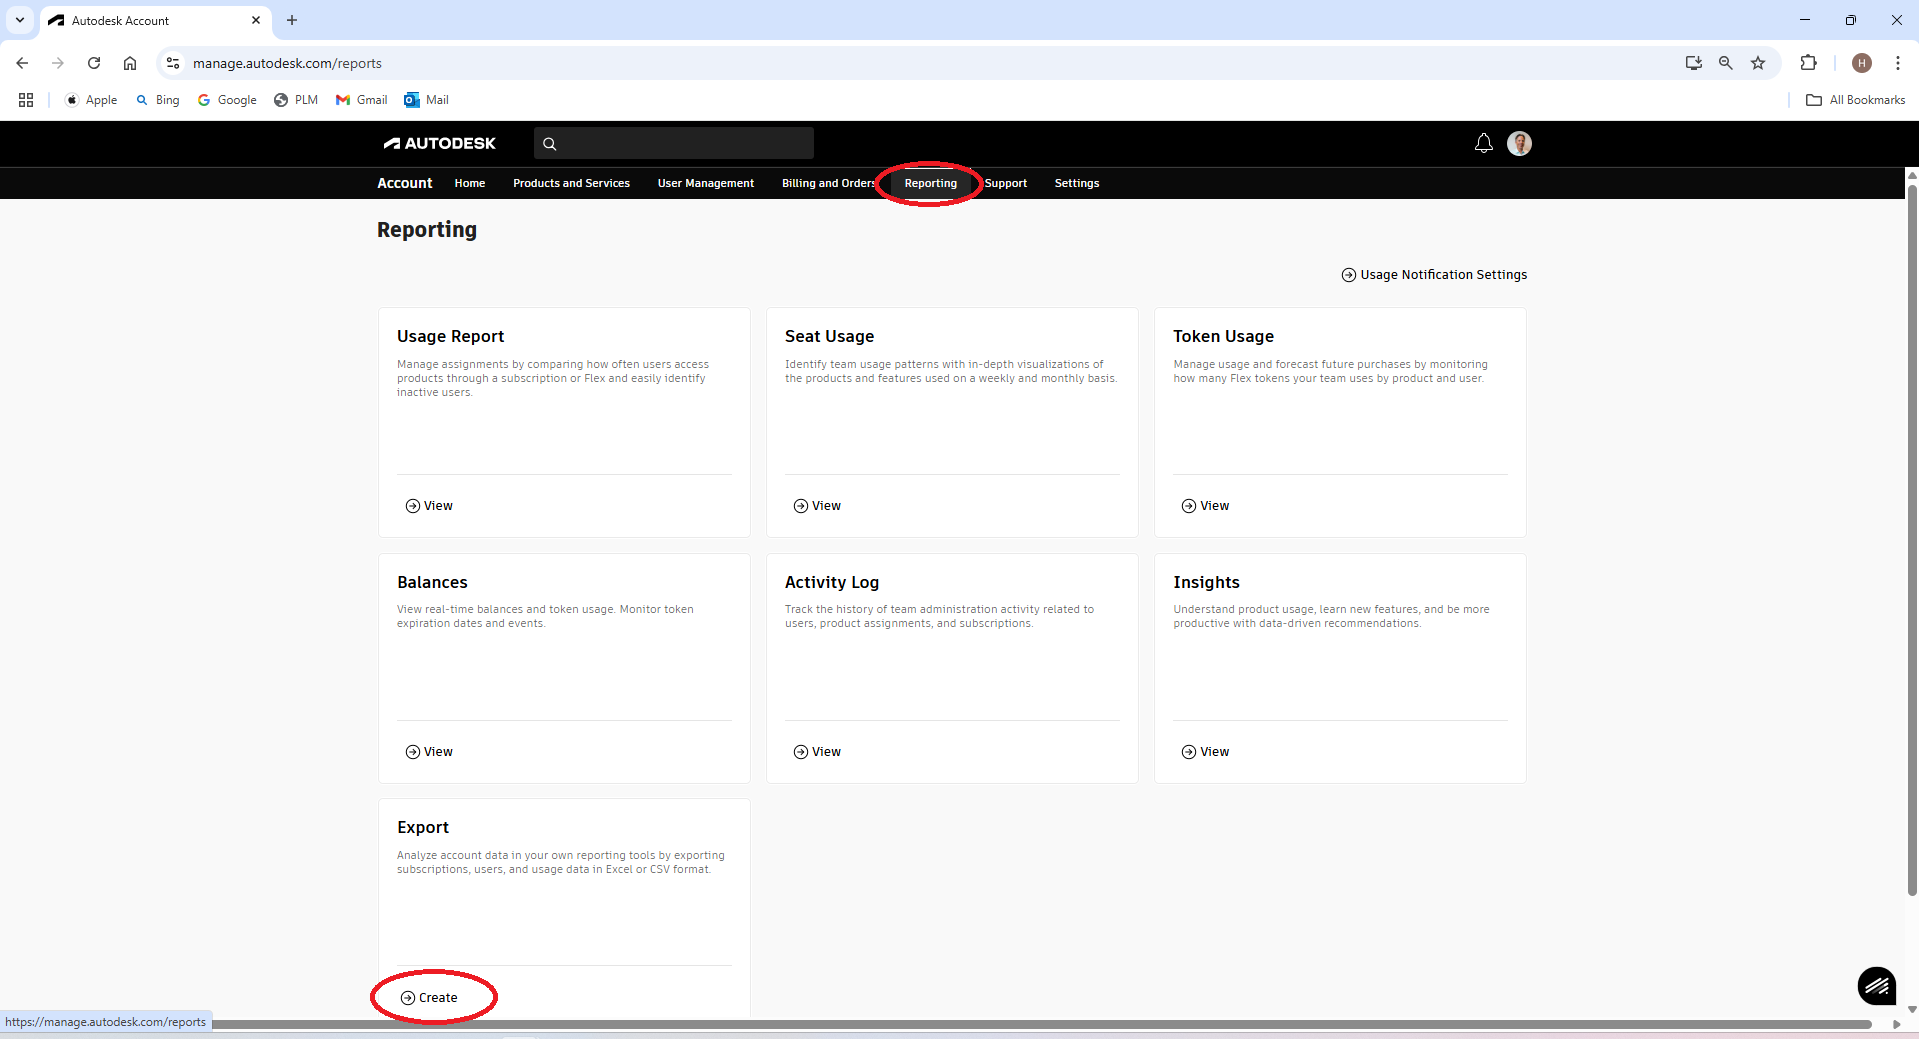The width and height of the screenshot is (1919, 1039).
Task: Click the search magnifier icon in Autodesk header
Action: pos(549,144)
